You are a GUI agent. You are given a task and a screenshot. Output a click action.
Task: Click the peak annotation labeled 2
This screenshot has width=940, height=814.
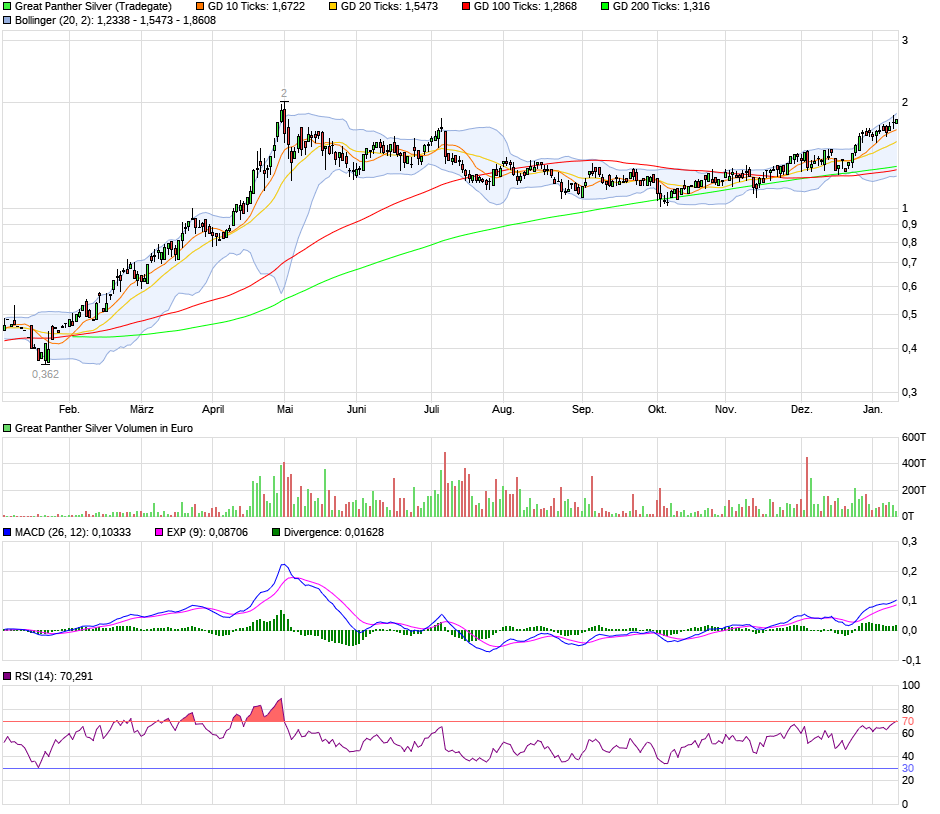(x=284, y=92)
